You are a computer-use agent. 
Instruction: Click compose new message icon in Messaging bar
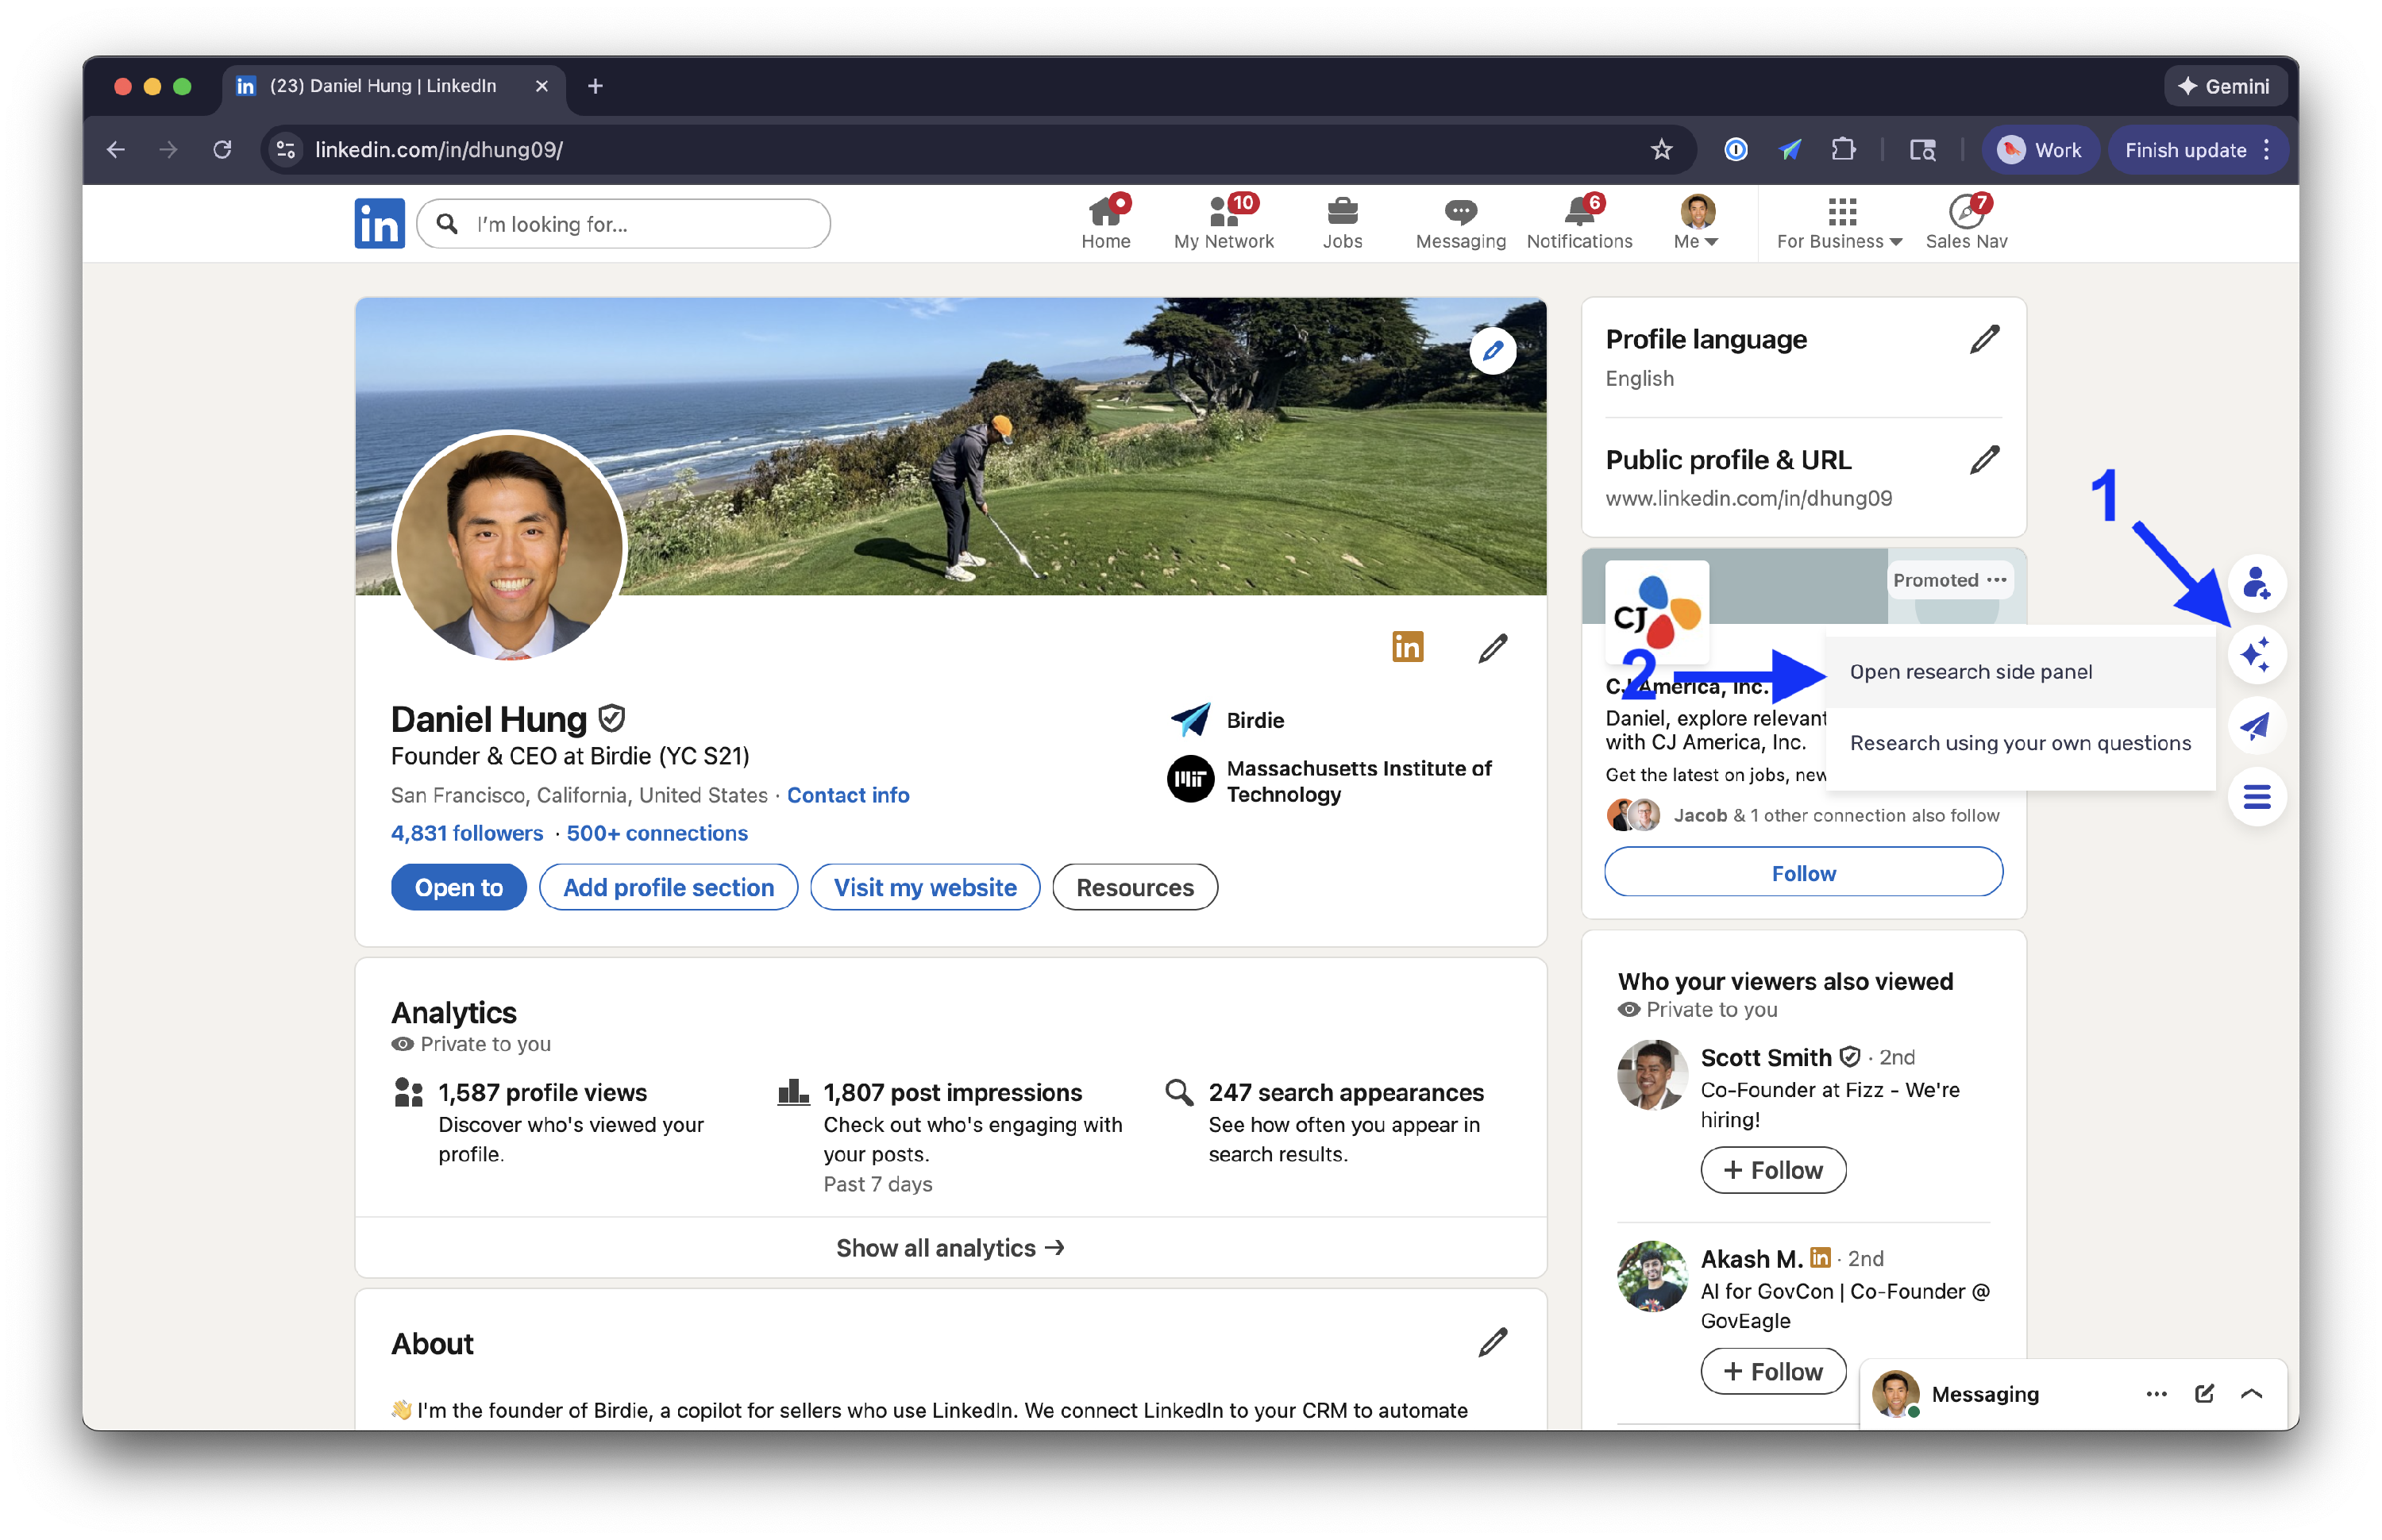pos(2204,1394)
